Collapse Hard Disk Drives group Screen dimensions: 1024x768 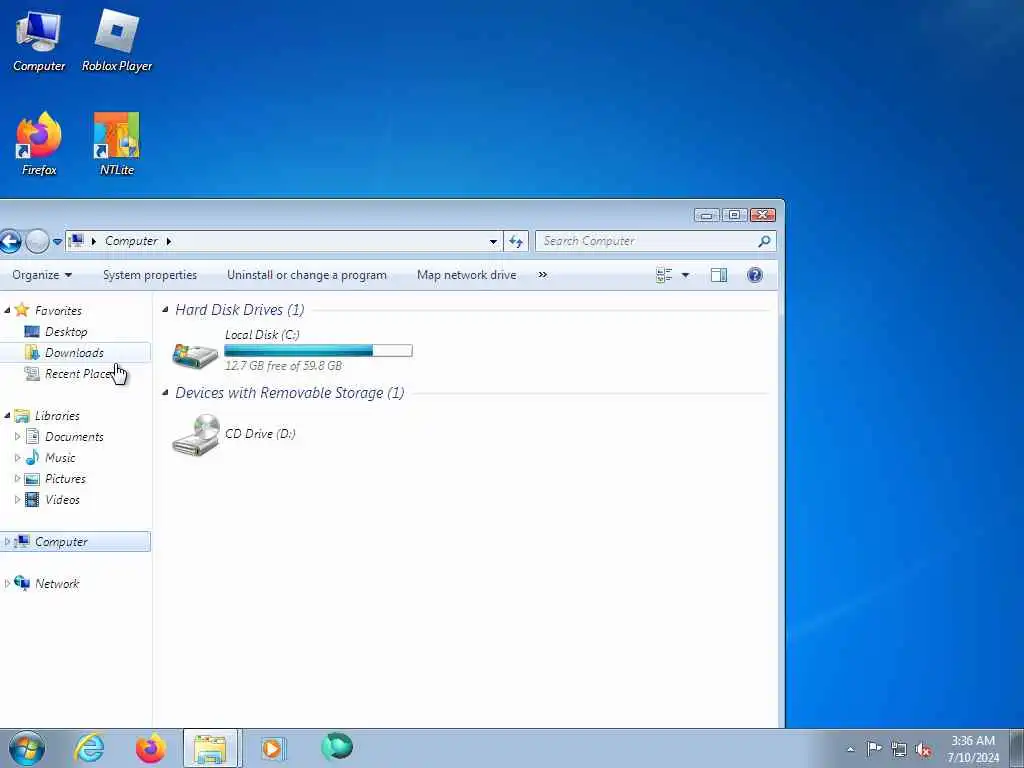[165, 310]
